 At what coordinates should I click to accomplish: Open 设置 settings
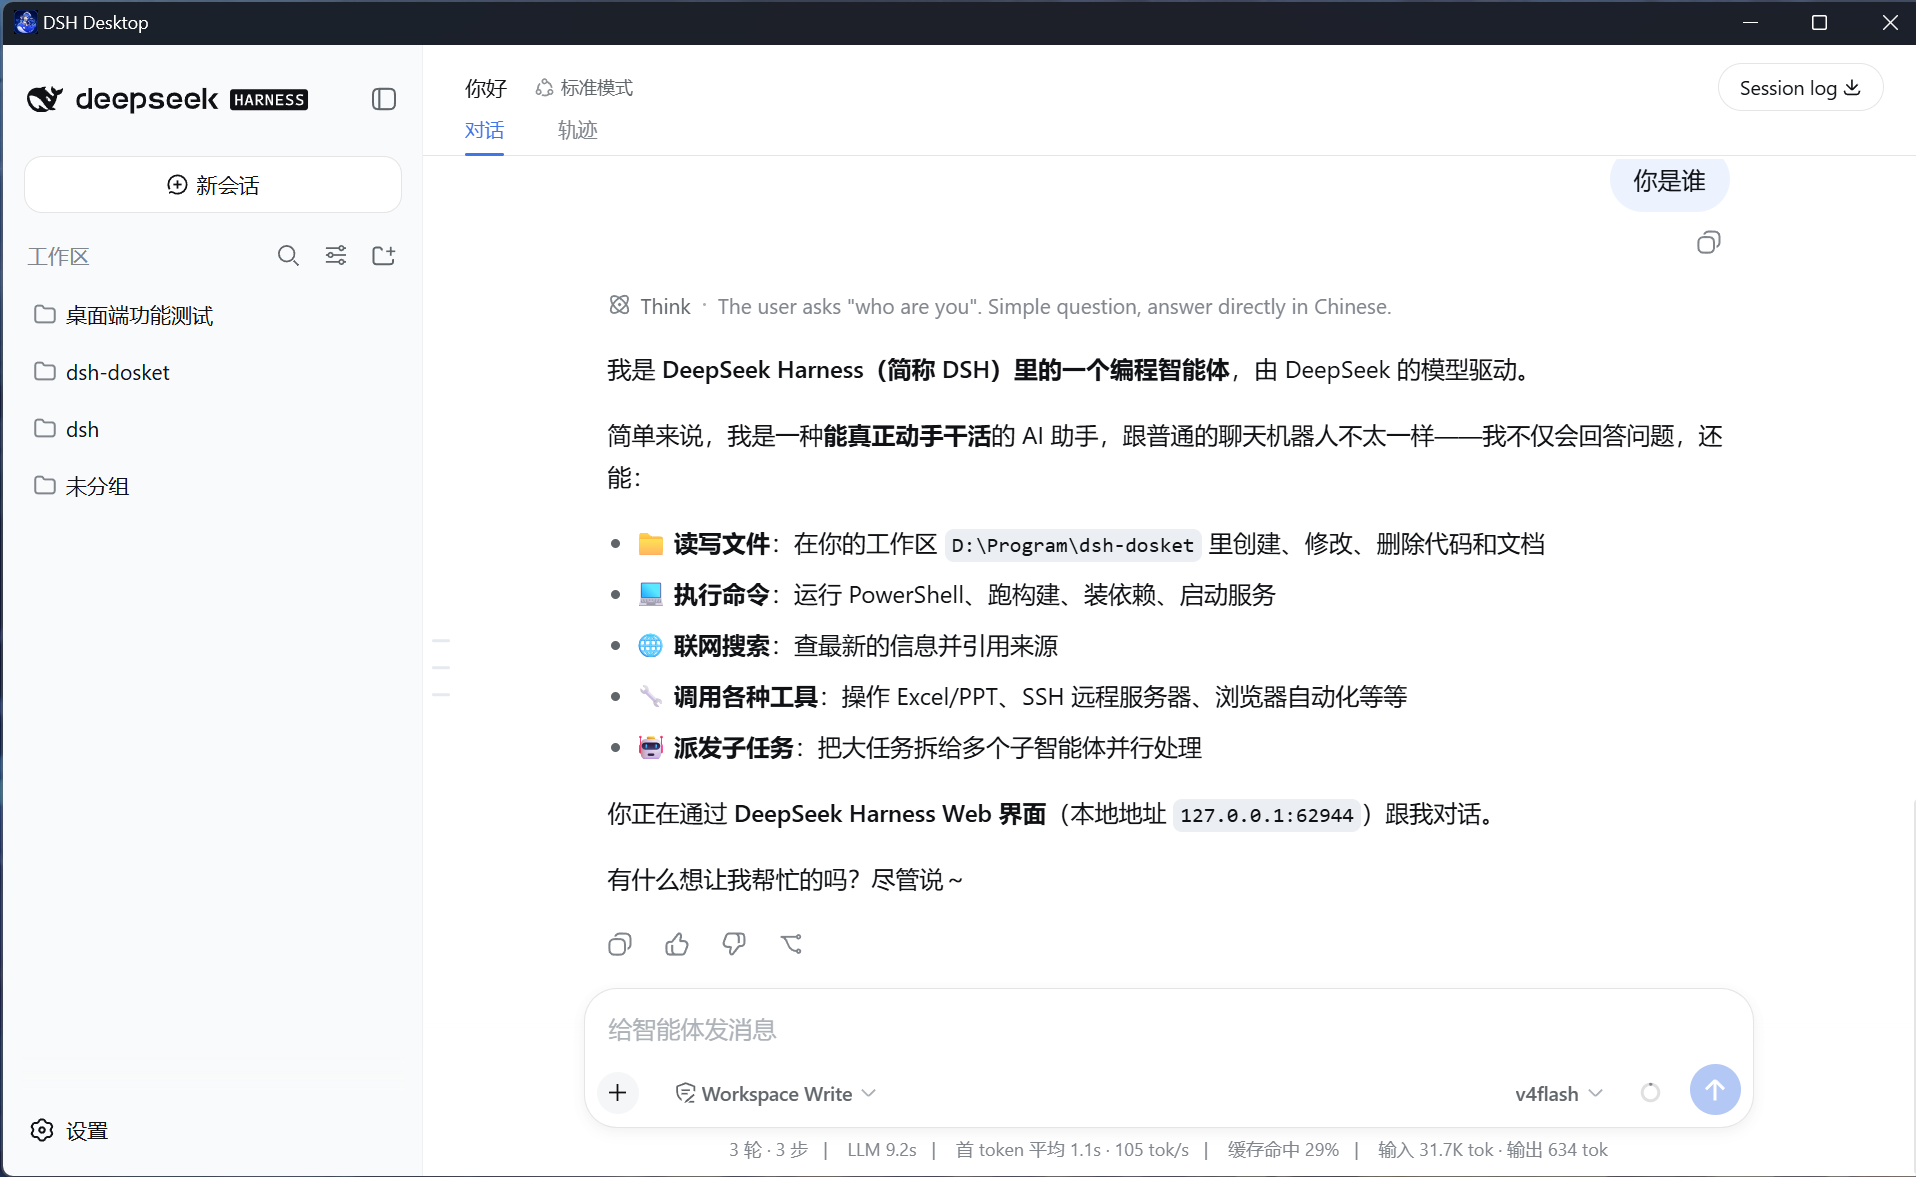69,1130
